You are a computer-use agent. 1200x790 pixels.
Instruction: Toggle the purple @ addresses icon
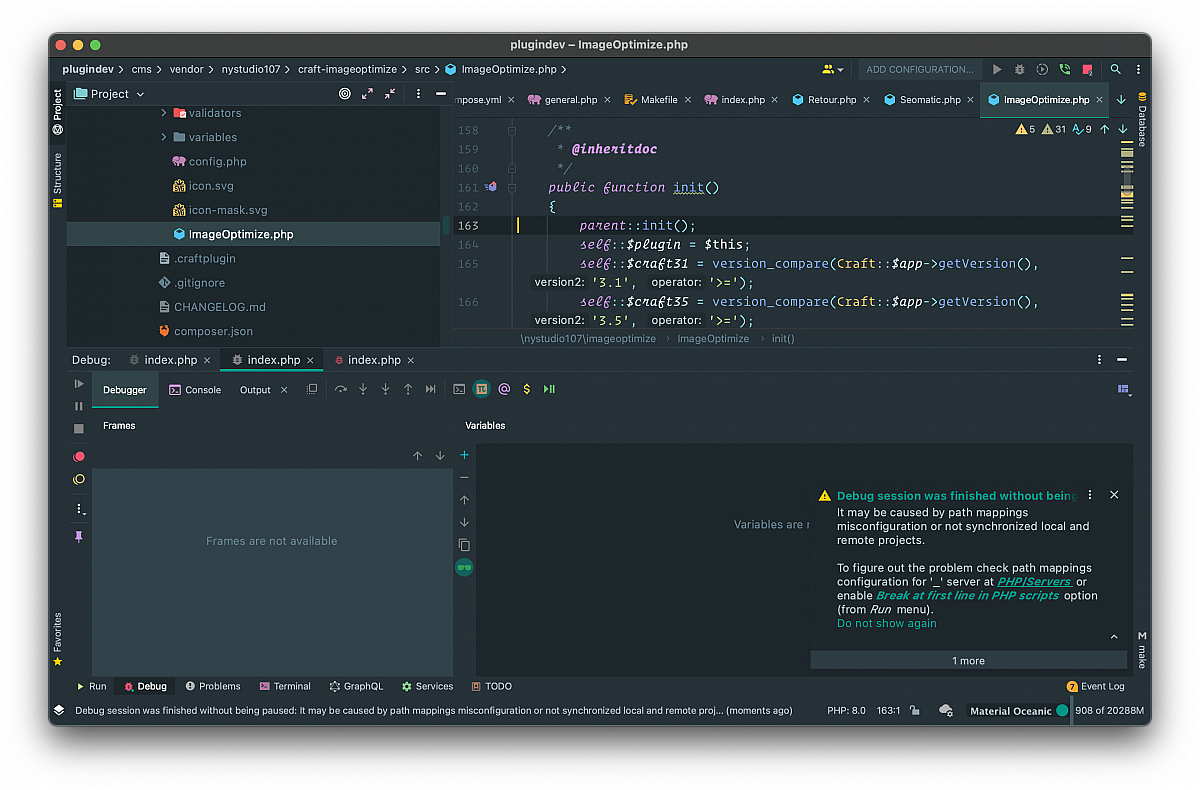(504, 389)
